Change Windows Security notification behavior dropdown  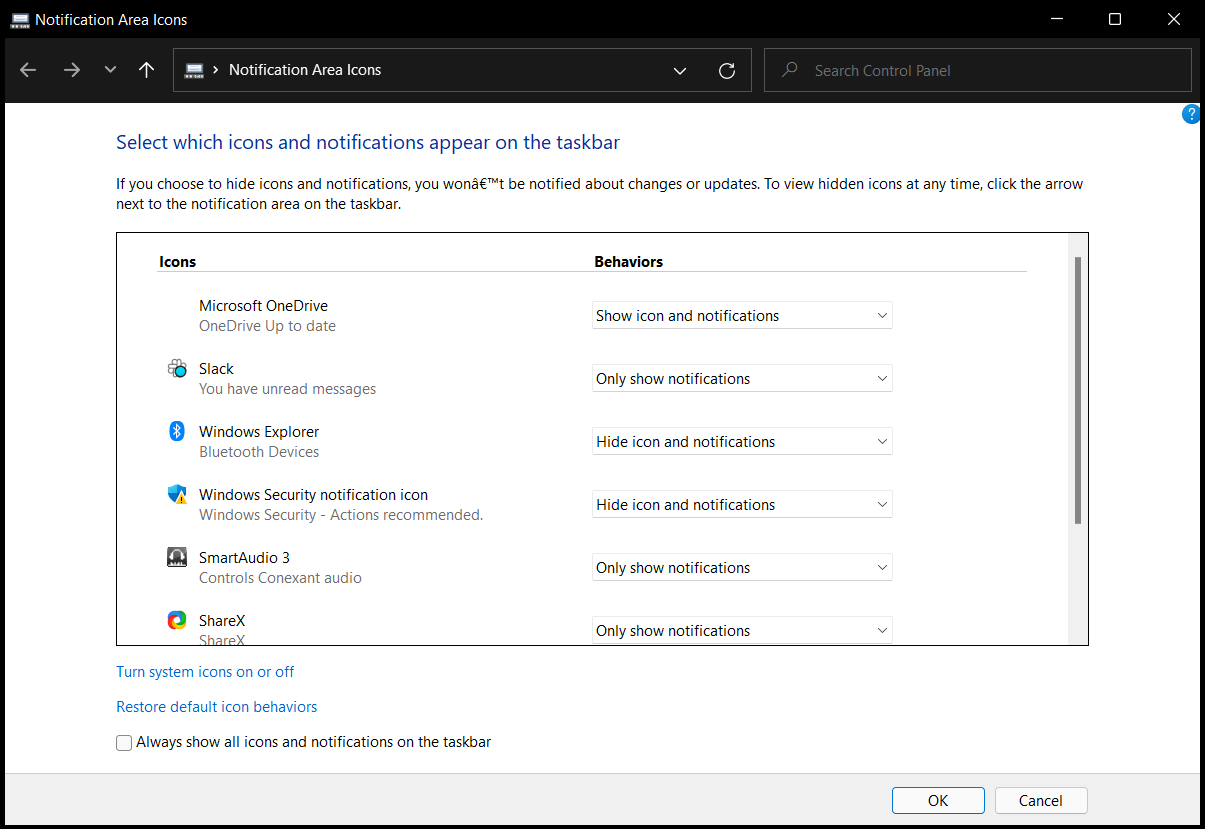coord(742,505)
